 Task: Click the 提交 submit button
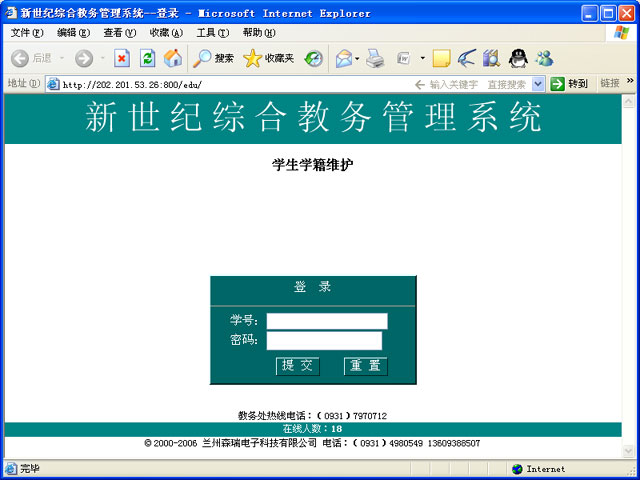298,366
